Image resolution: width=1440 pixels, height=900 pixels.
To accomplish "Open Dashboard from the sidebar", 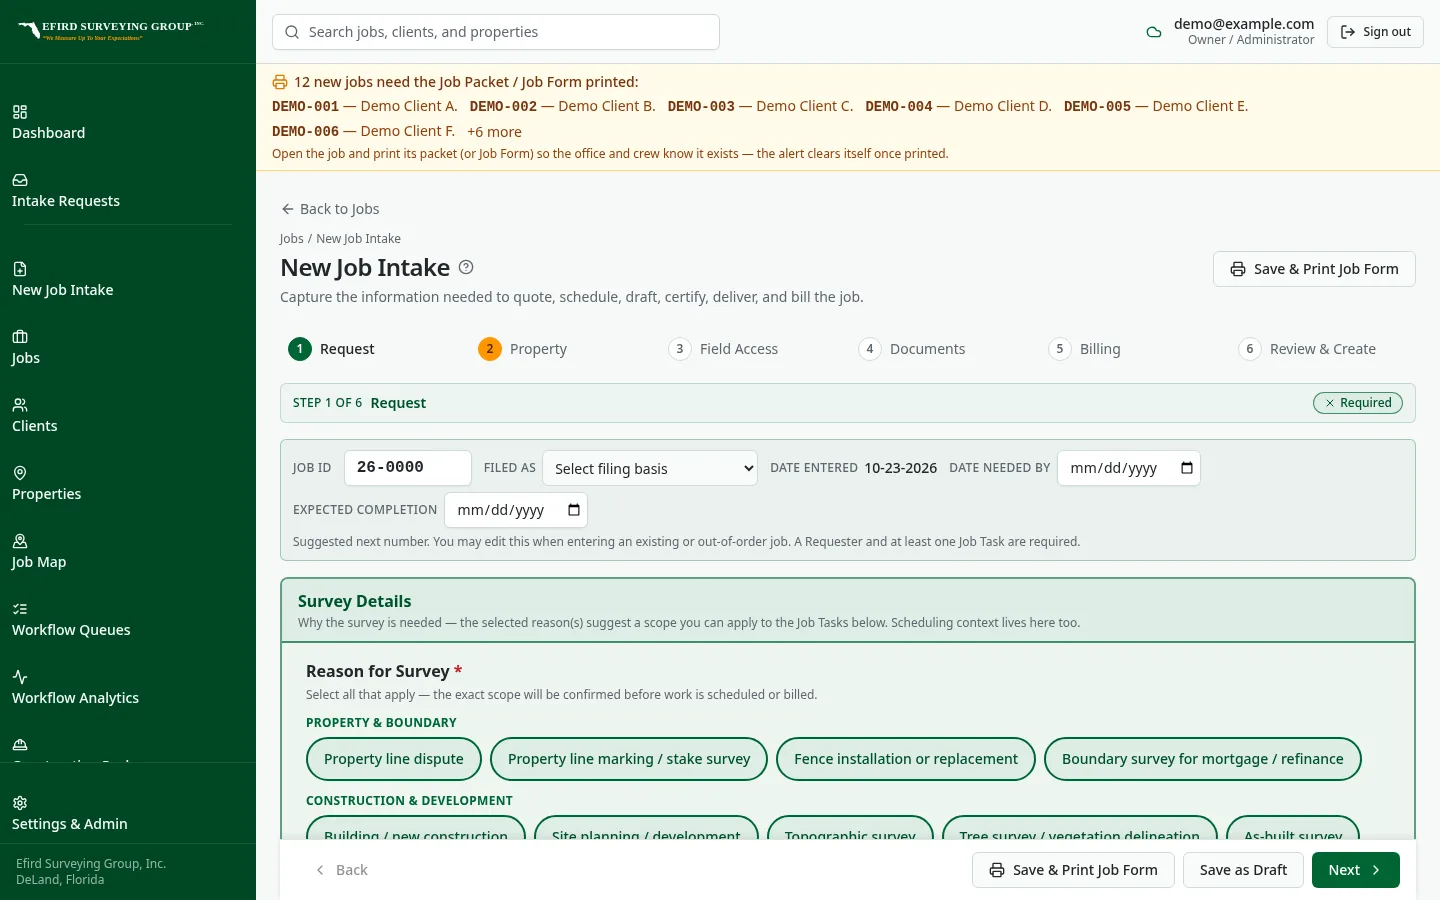I will pos(48,123).
